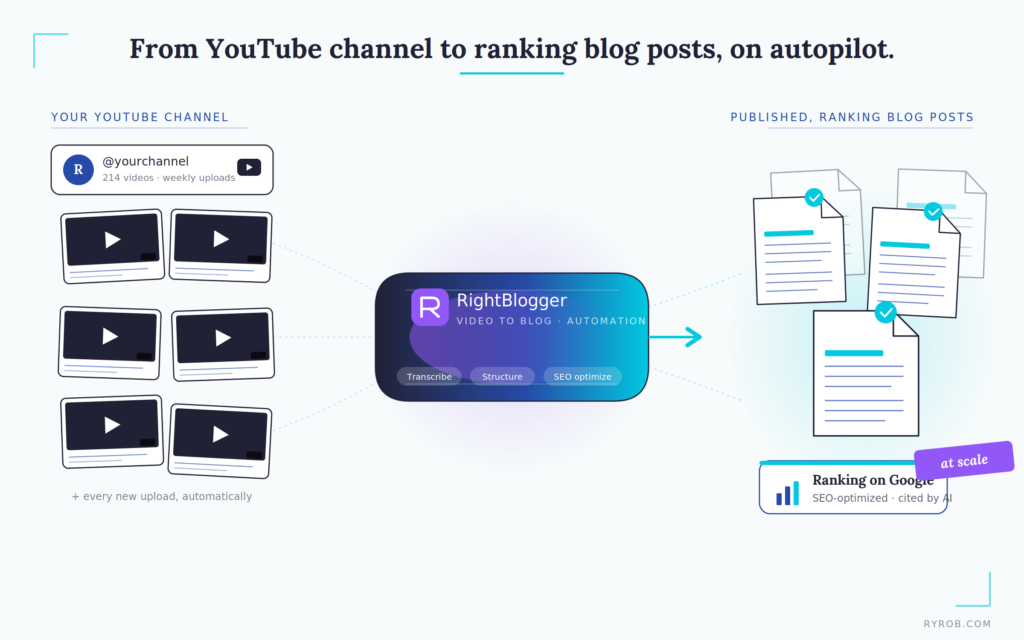Open the @yourchannel channel card

point(162,169)
